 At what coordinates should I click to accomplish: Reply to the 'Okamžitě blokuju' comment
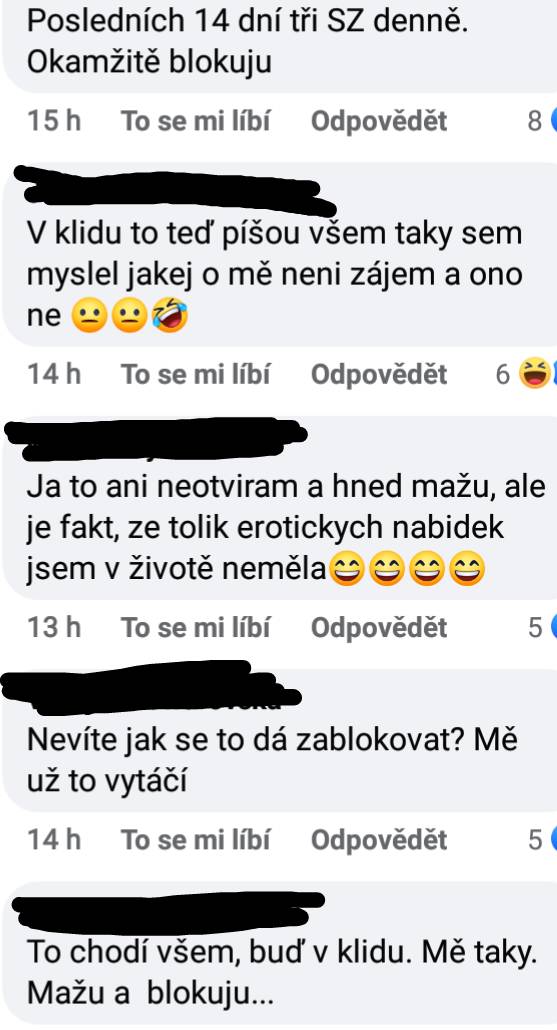[x=379, y=121]
